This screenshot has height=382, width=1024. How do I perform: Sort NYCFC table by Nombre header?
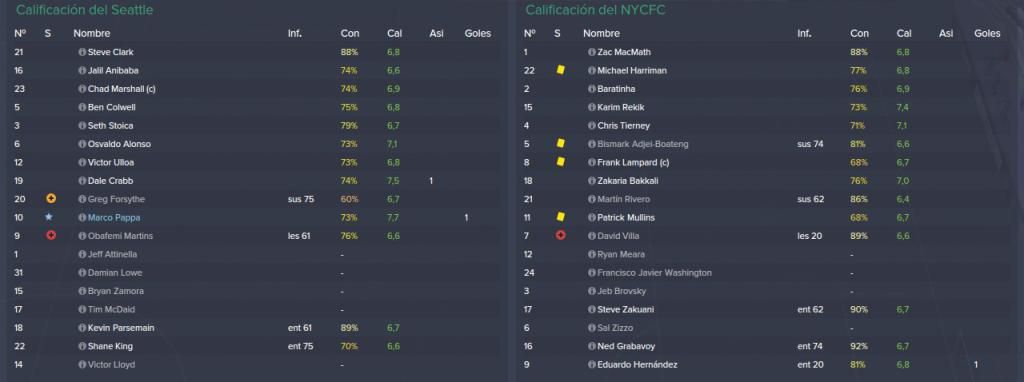[x=601, y=33]
